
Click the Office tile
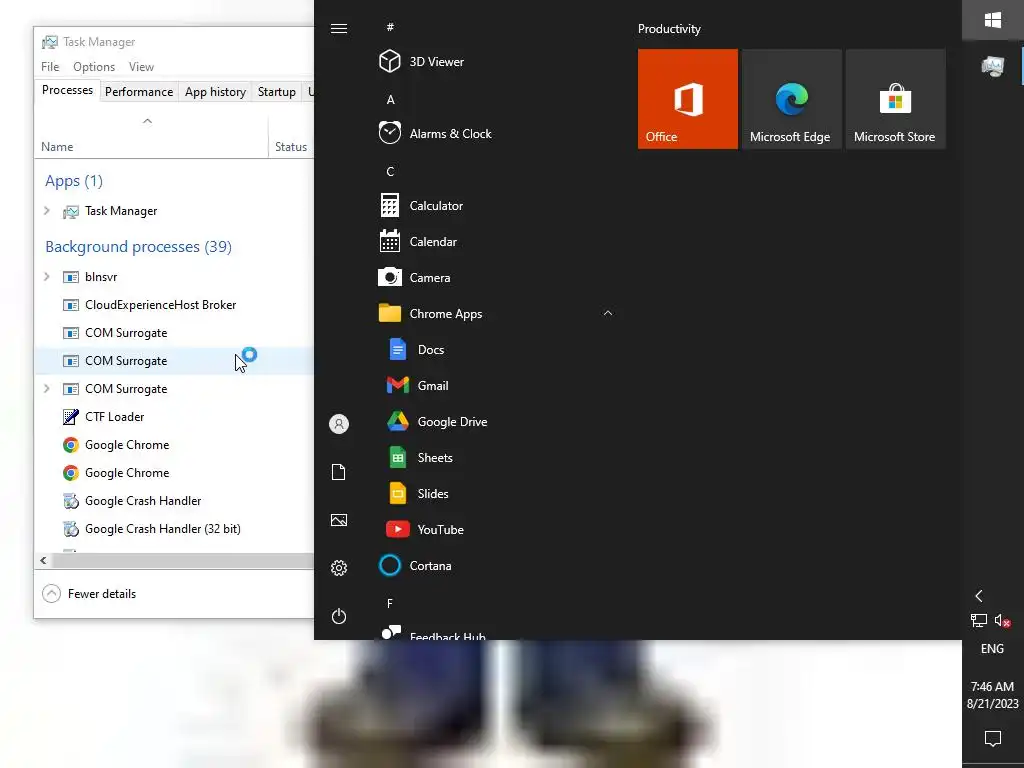coord(688,99)
